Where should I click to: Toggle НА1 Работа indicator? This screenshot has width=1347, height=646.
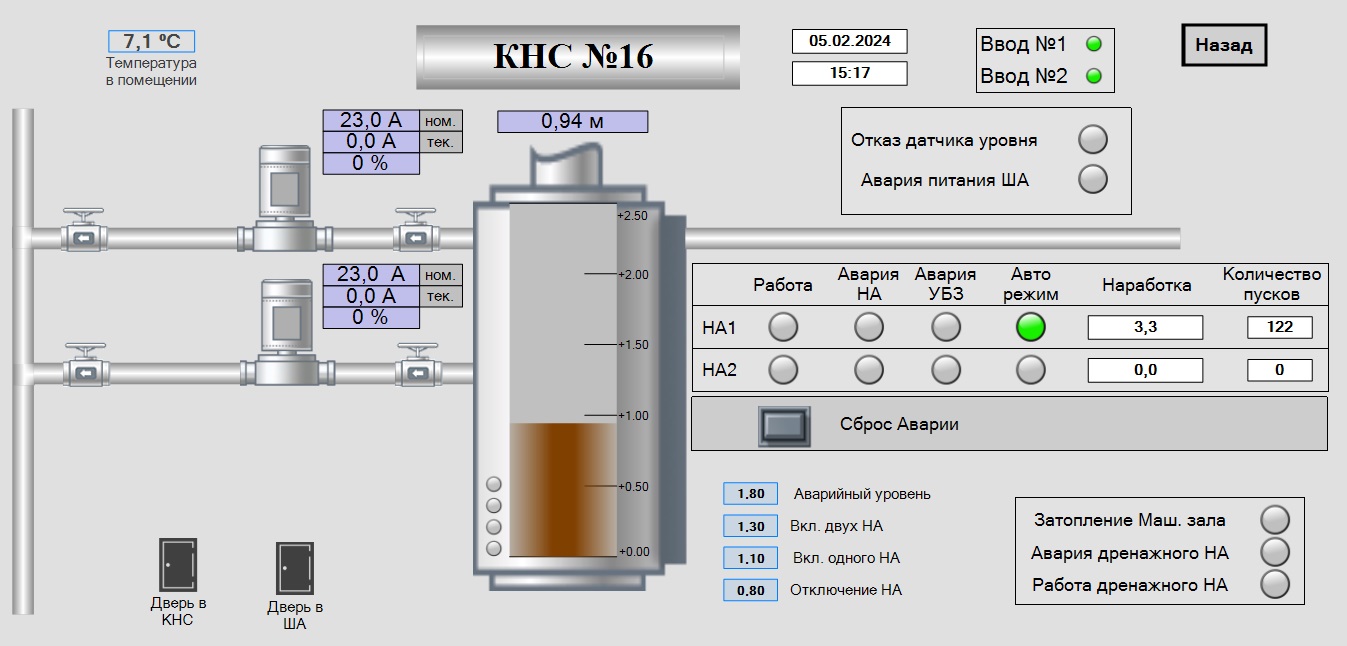(x=783, y=327)
